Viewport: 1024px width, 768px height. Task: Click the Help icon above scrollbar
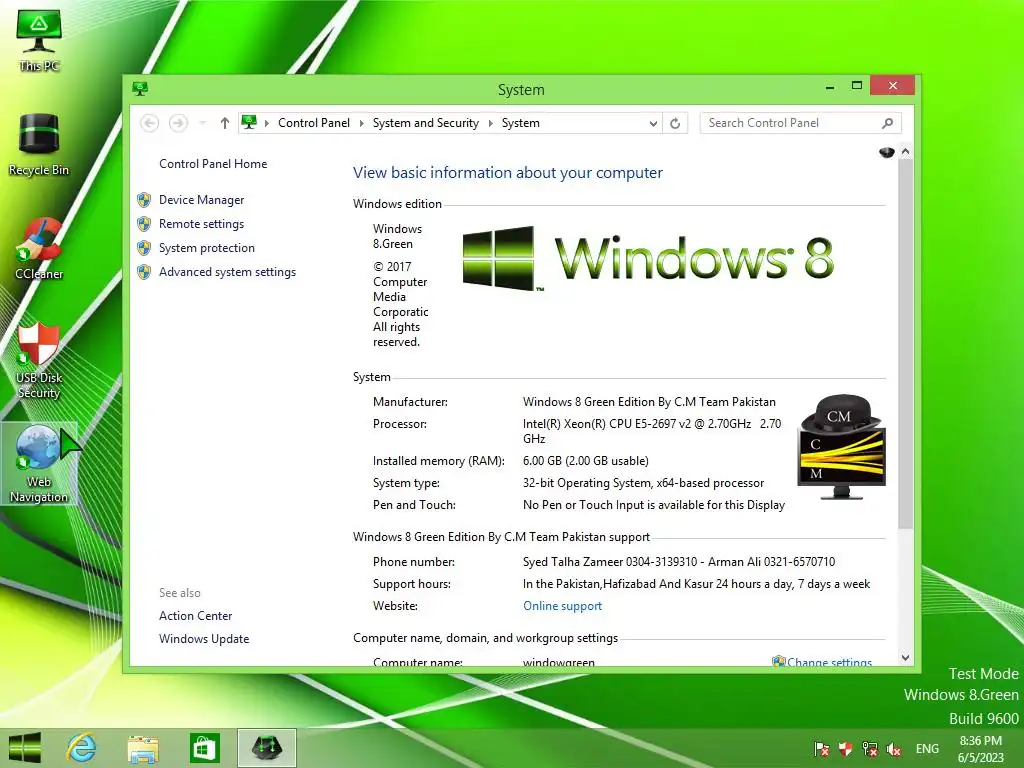[x=887, y=152]
